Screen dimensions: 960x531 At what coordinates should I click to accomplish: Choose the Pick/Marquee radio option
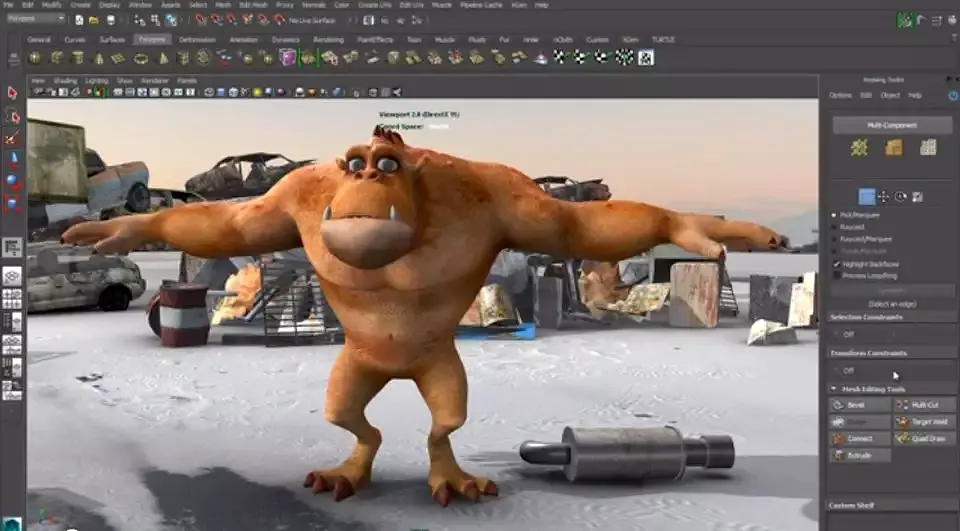(x=834, y=216)
